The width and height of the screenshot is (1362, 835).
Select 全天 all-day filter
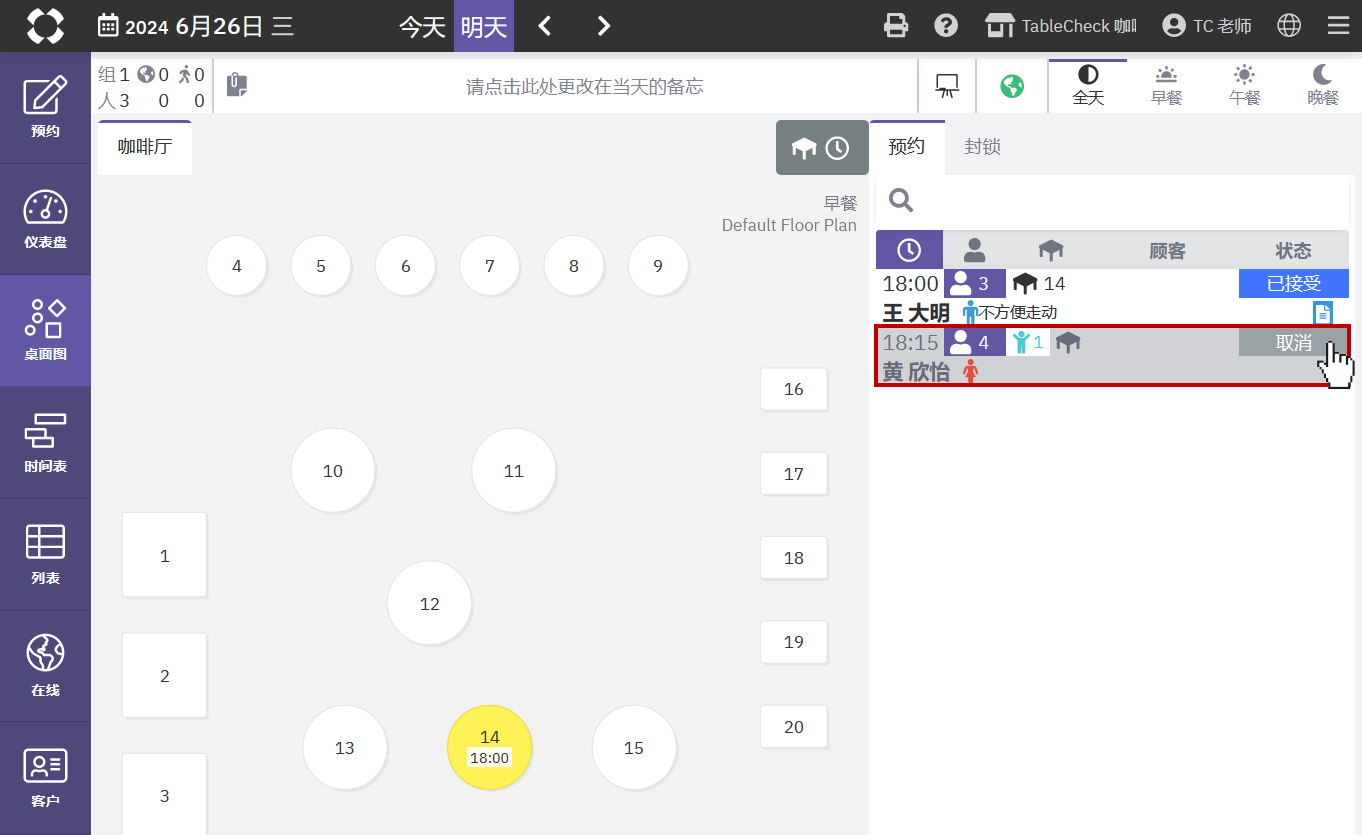point(1088,86)
